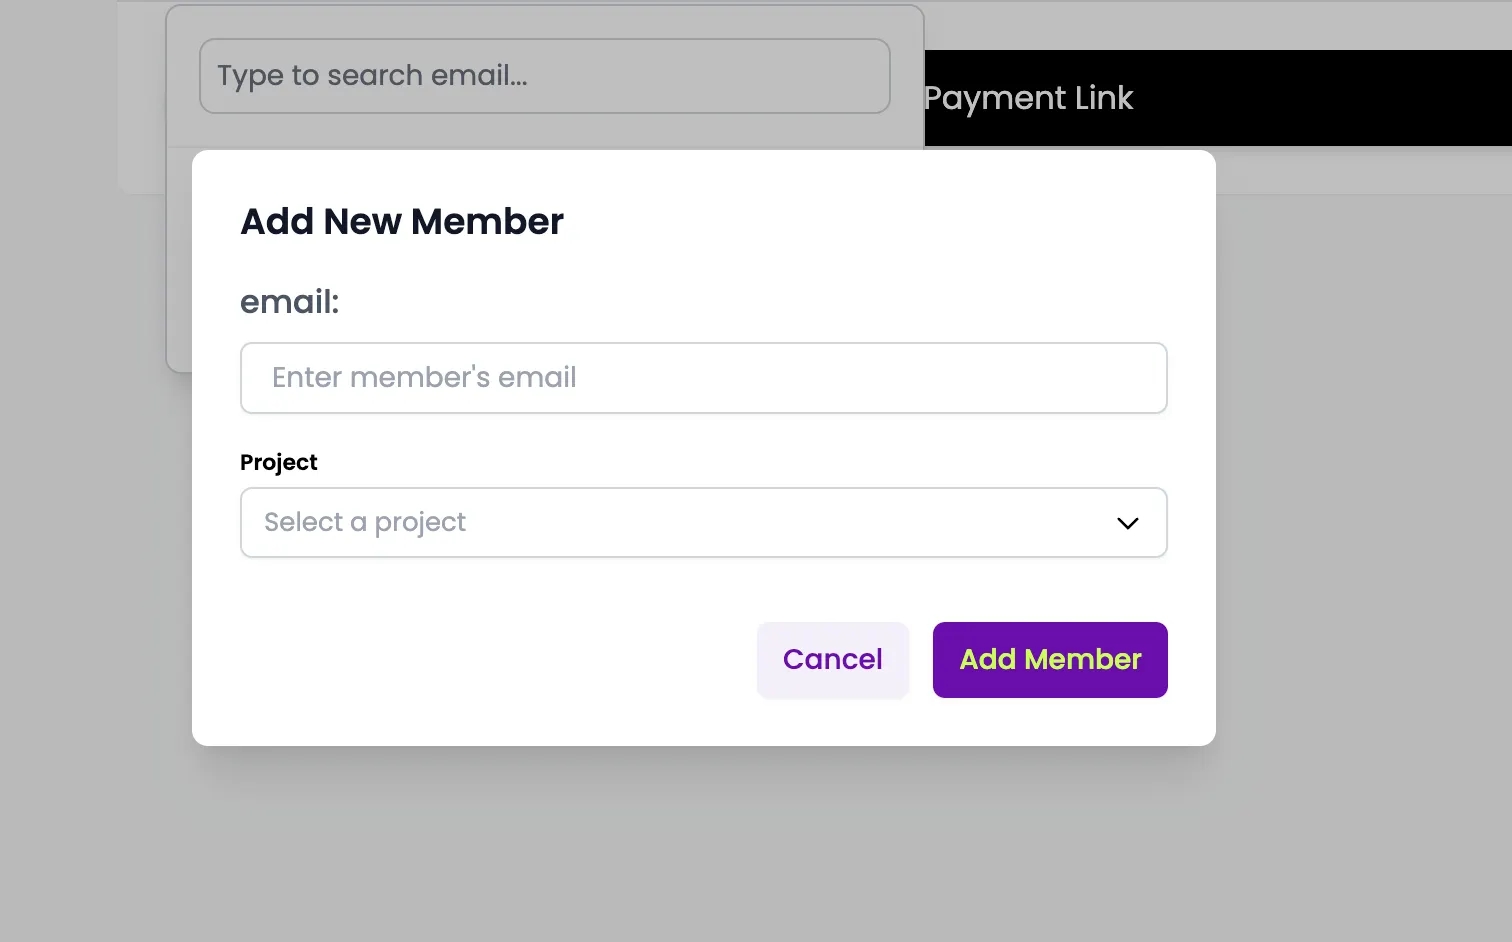Viewport: 1512px width, 942px height.
Task: Click the Select a project placeholder text
Action: click(365, 523)
